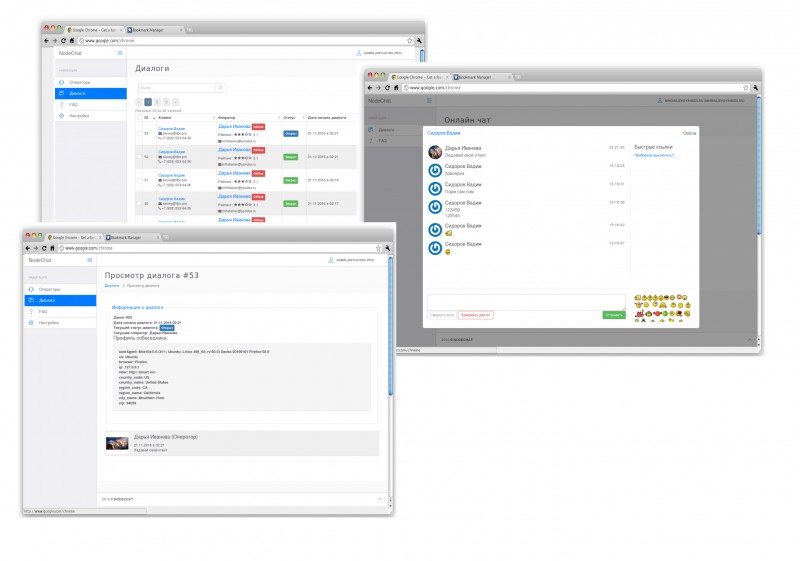Click the scroll-to-top chevron in the Онлайн чат footer

pos(749,339)
